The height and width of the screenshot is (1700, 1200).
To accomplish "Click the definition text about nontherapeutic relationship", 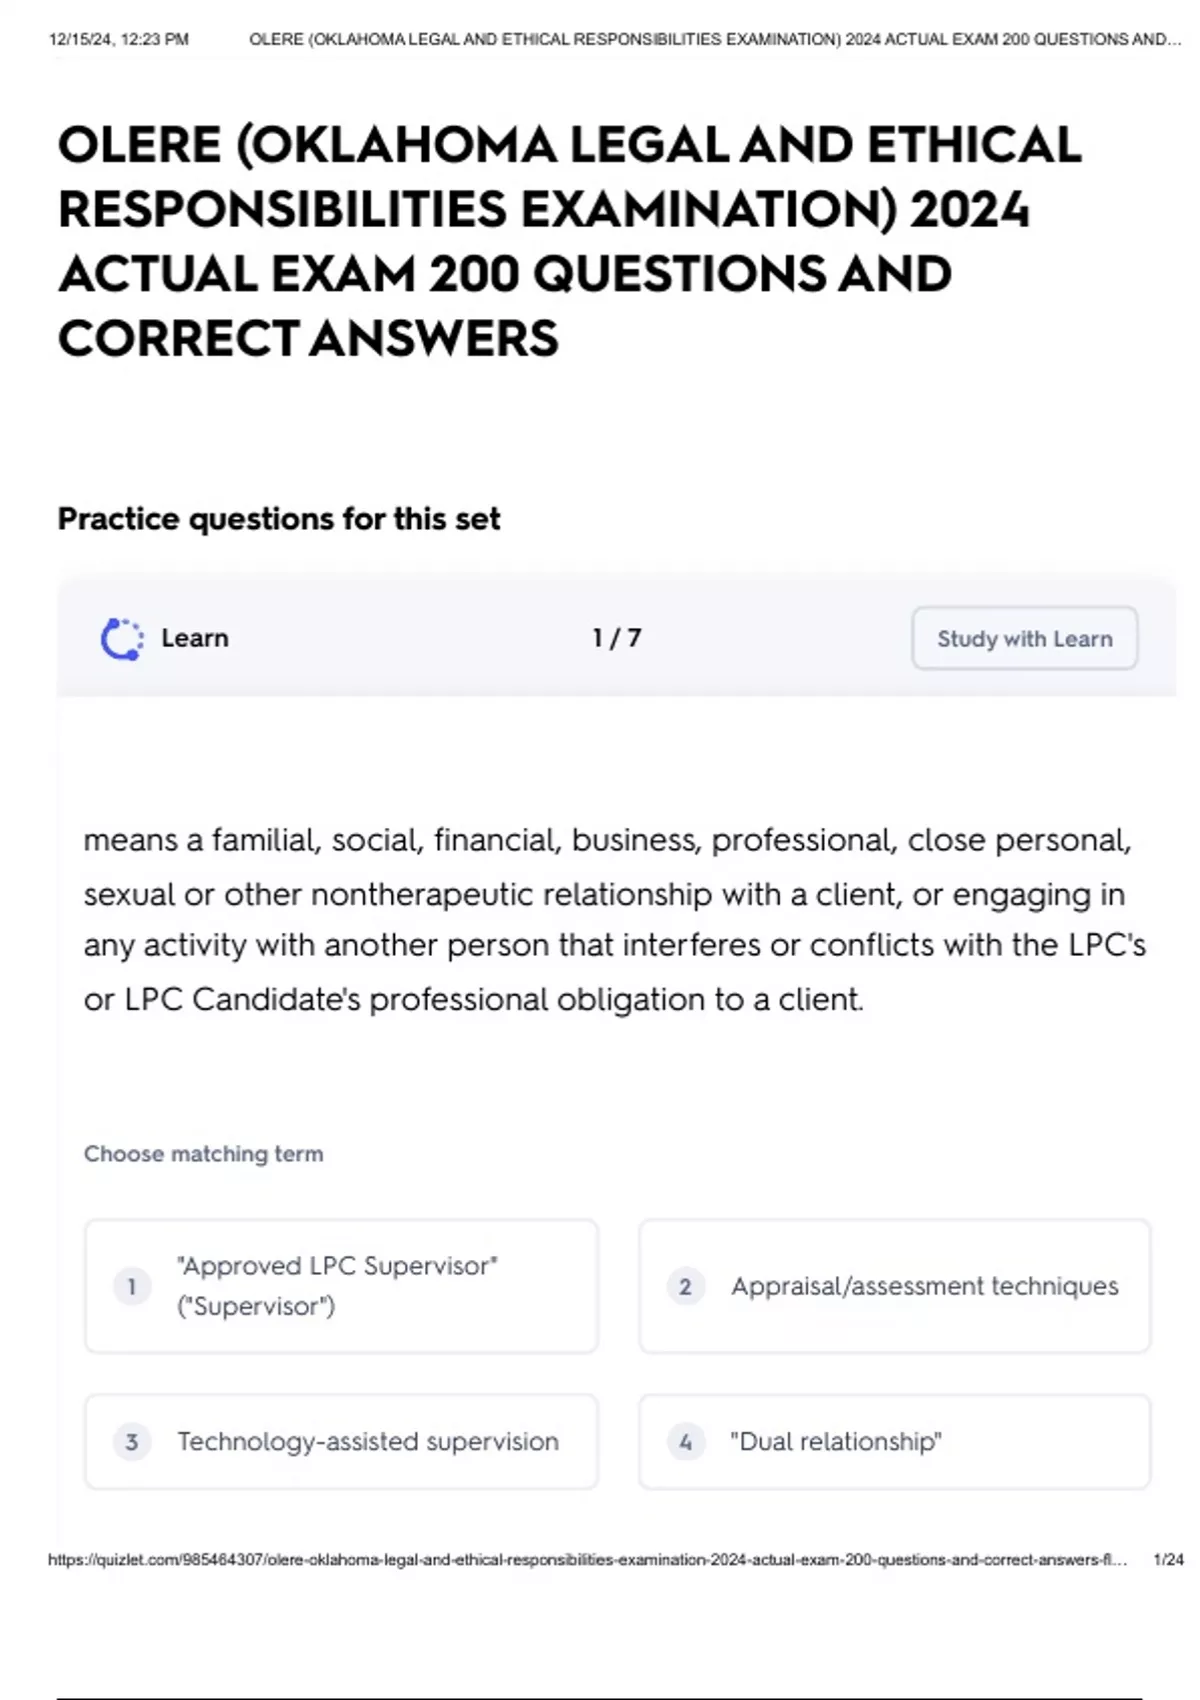I will [615, 919].
